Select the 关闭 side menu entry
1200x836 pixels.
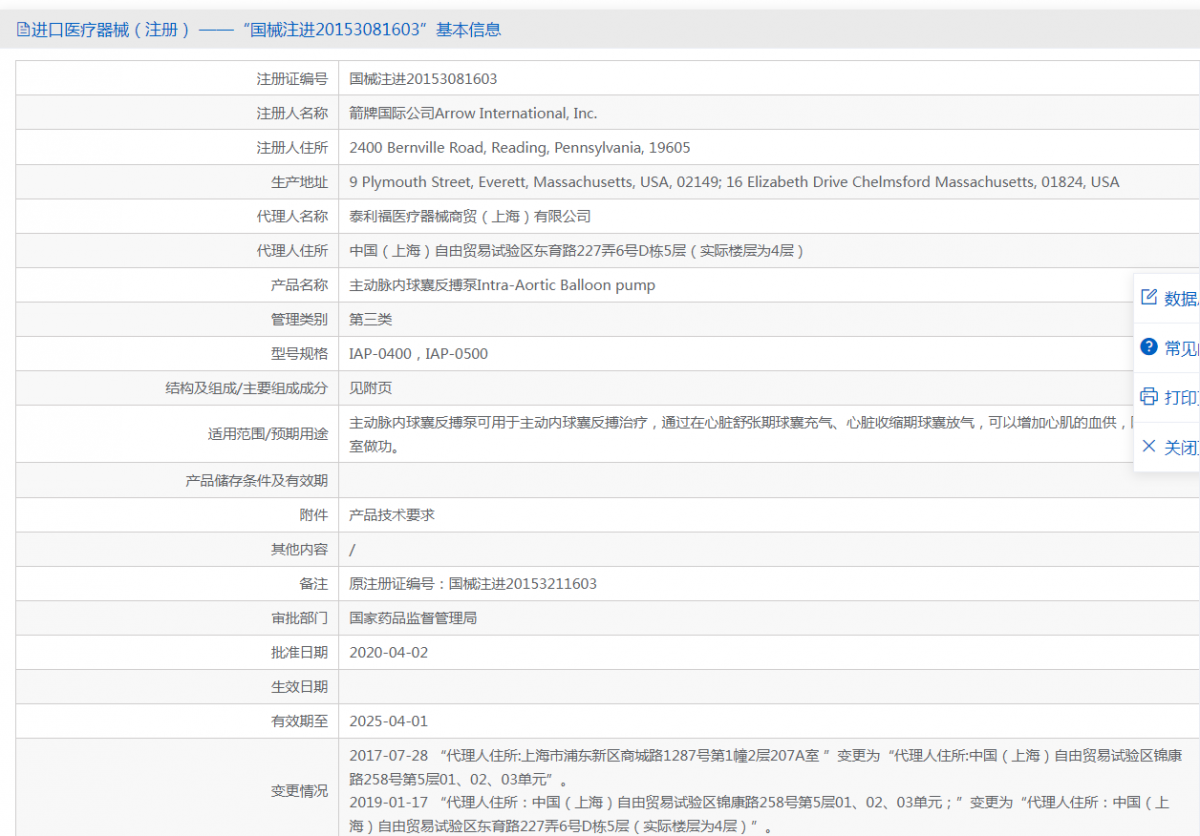[x=1168, y=447]
